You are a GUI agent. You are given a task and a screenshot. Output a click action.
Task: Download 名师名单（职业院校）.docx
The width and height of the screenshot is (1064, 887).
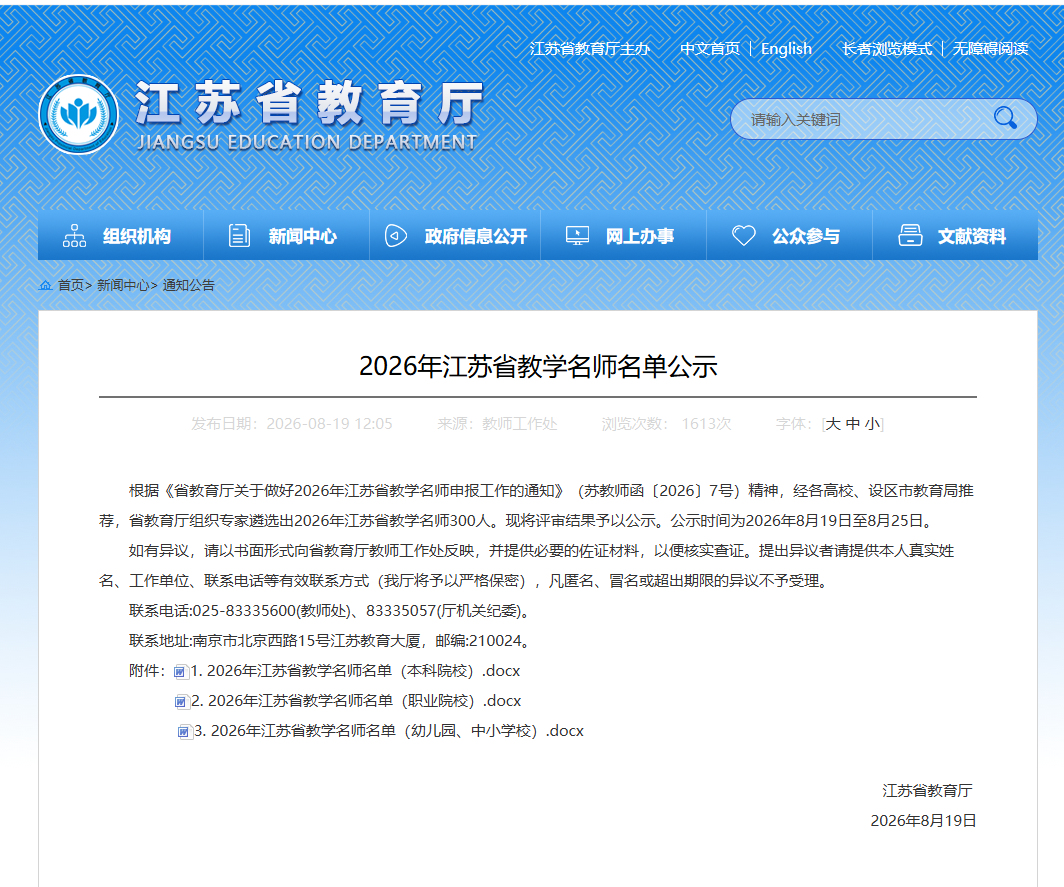356,701
